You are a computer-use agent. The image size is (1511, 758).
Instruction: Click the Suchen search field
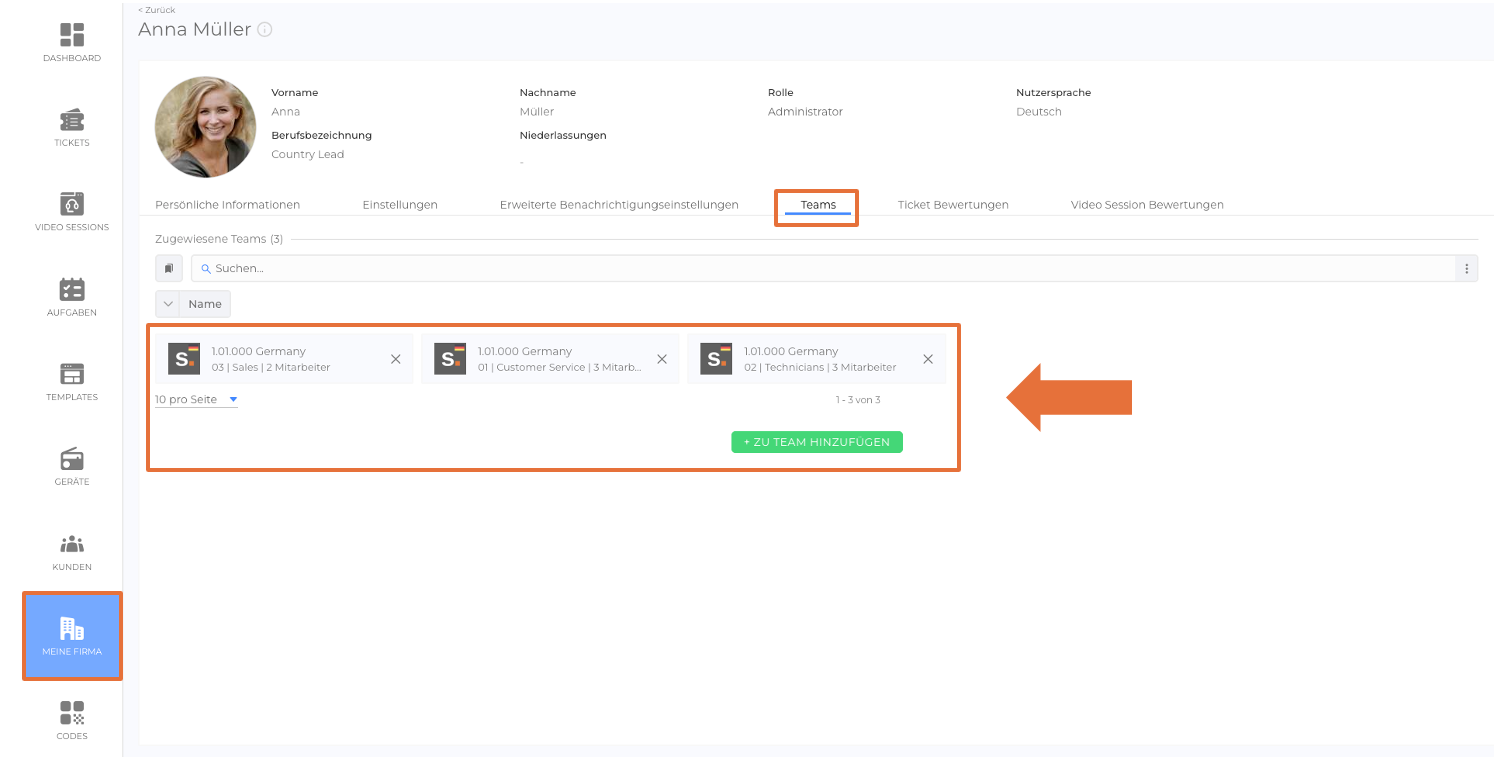click(x=820, y=268)
